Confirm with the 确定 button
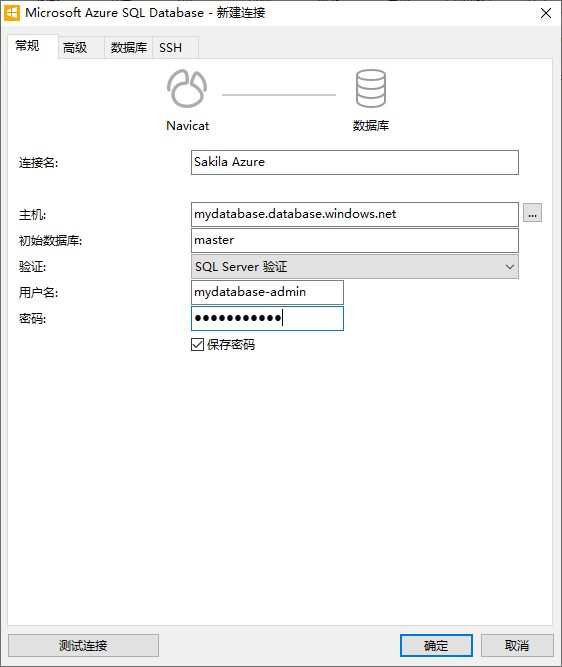 click(x=436, y=645)
